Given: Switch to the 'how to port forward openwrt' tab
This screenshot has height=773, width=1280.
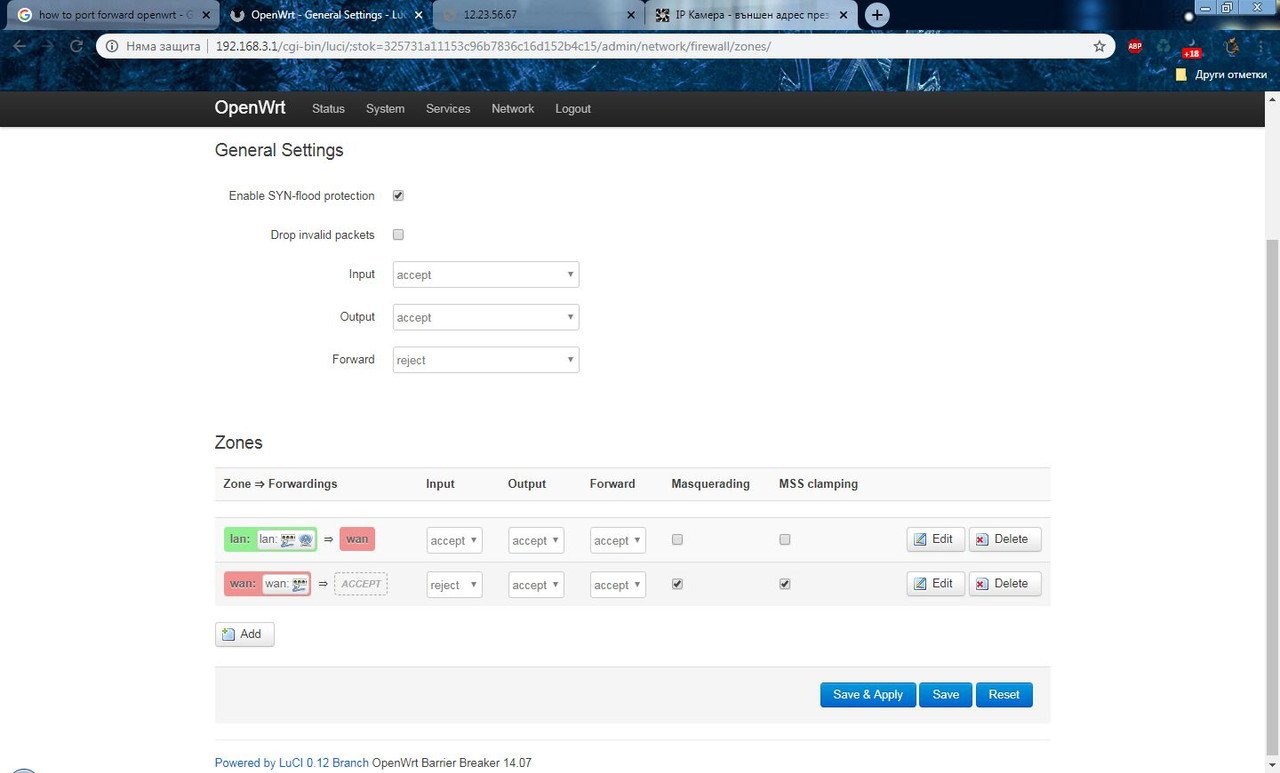Looking at the screenshot, I should click(111, 15).
